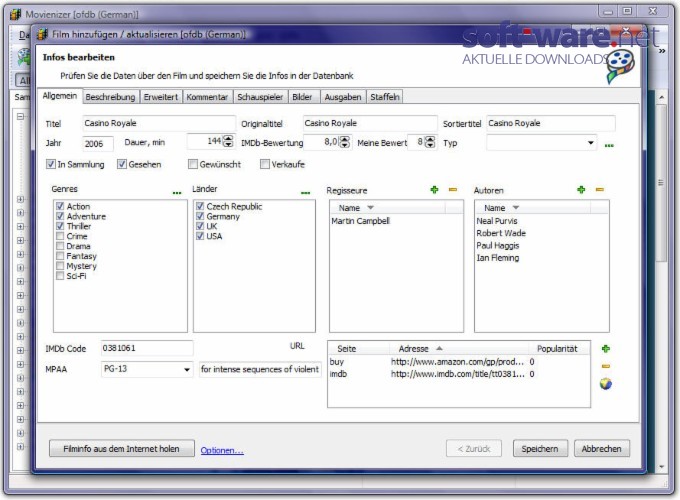Enable the Gewünscht checkbox

coord(193,164)
